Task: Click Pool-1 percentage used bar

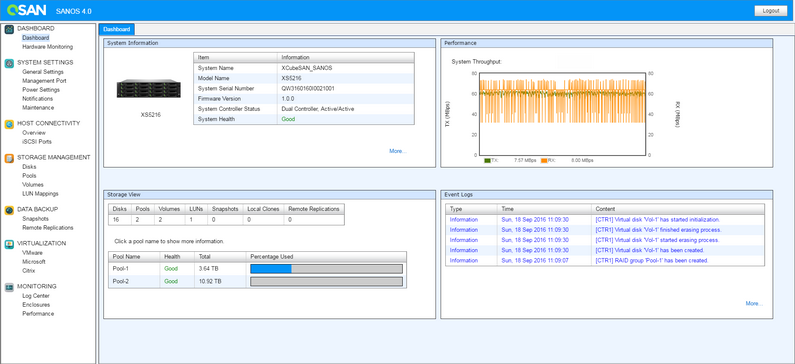Action: pyautogui.click(x=327, y=269)
